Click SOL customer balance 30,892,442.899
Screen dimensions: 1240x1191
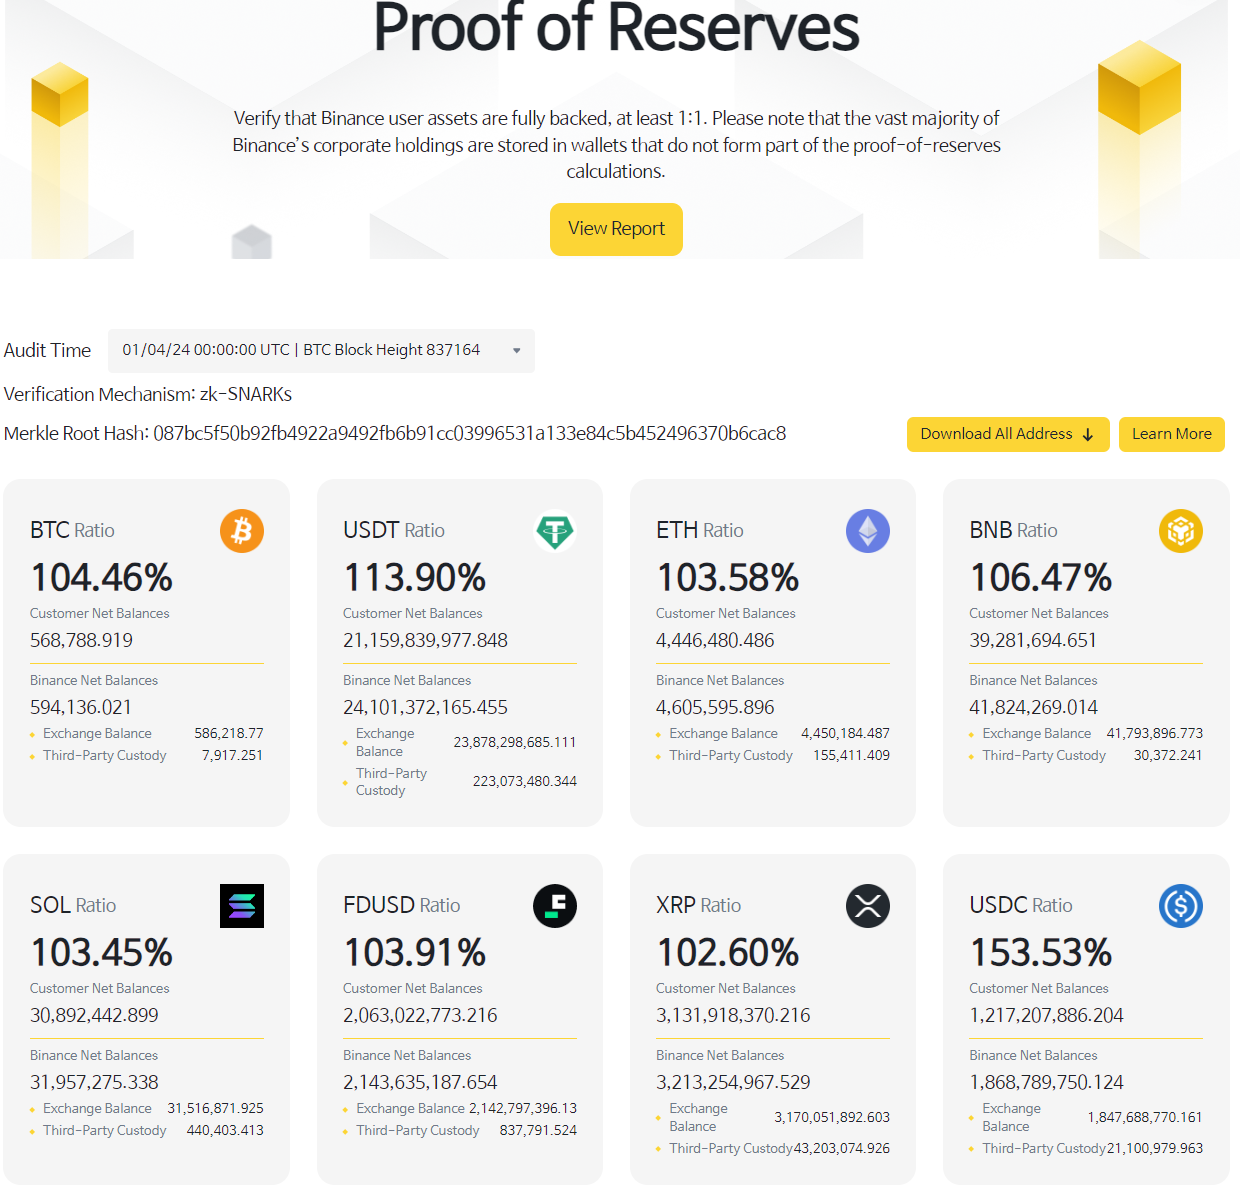coord(94,1015)
